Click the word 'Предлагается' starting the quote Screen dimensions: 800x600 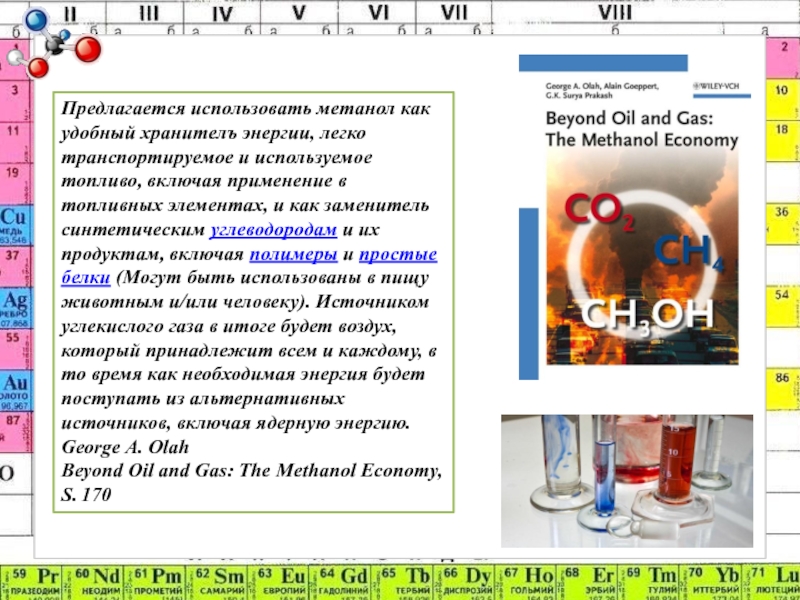(x=123, y=109)
